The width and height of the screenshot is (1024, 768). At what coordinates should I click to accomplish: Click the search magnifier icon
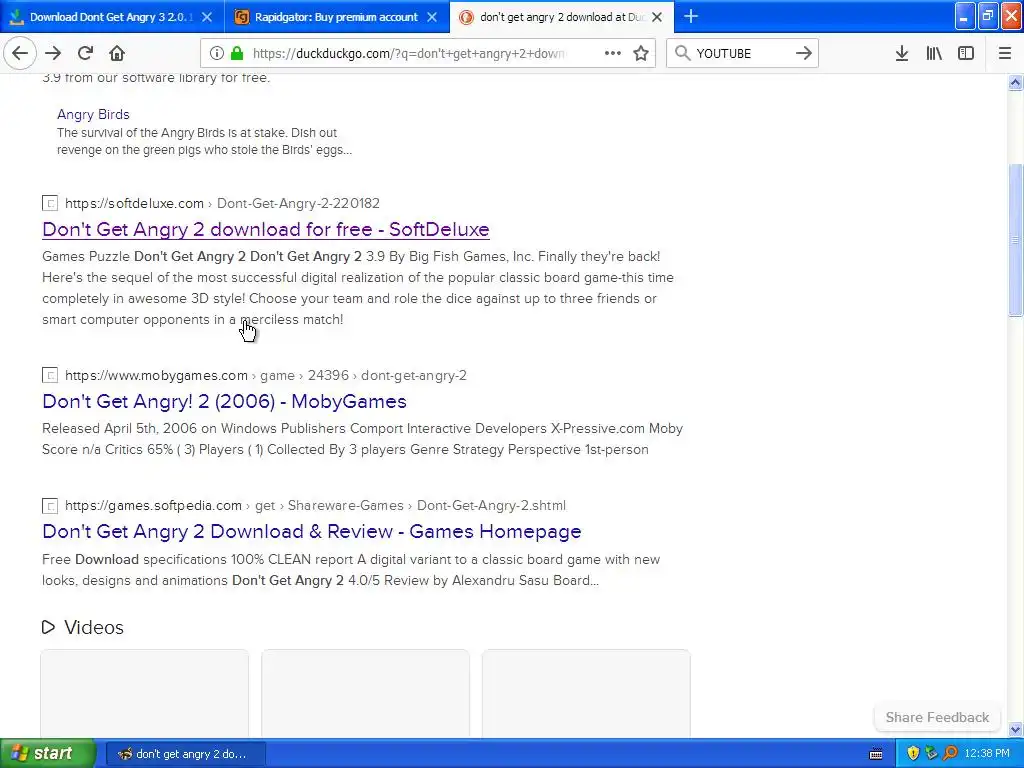tap(682, 54)
